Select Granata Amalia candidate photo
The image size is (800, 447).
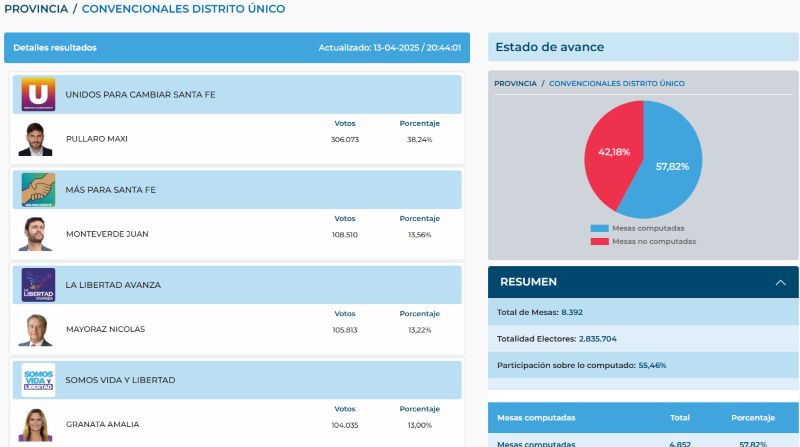pyautogui.click(x=35, y=424)
